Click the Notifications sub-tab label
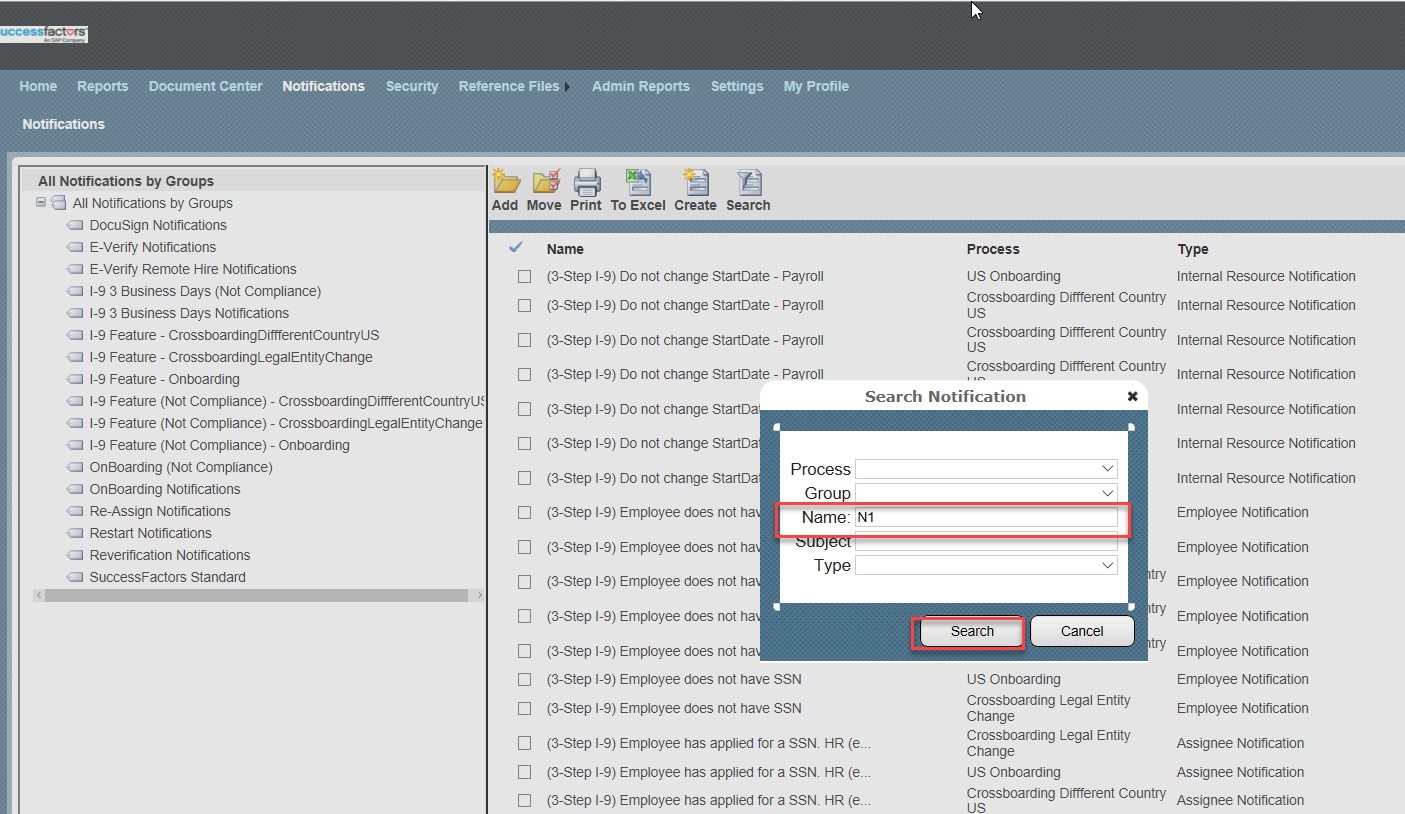 point(64,124)
